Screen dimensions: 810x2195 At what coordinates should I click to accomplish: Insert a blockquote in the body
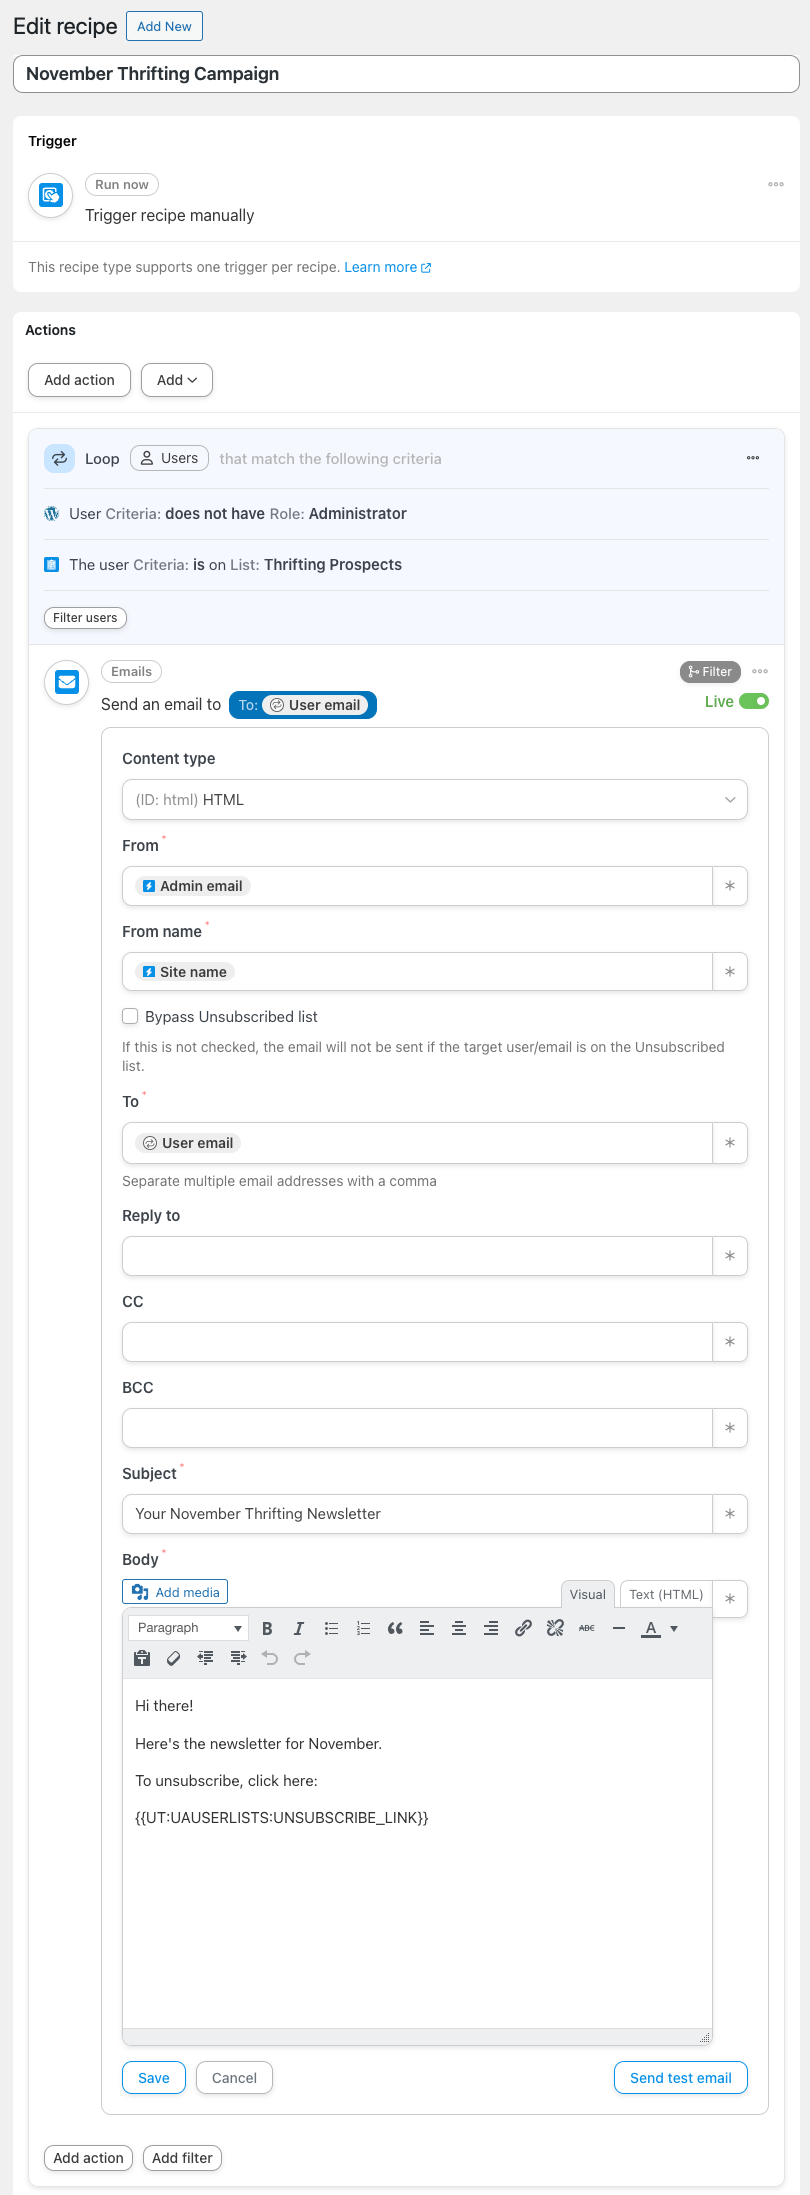(x=395, y=1628)
